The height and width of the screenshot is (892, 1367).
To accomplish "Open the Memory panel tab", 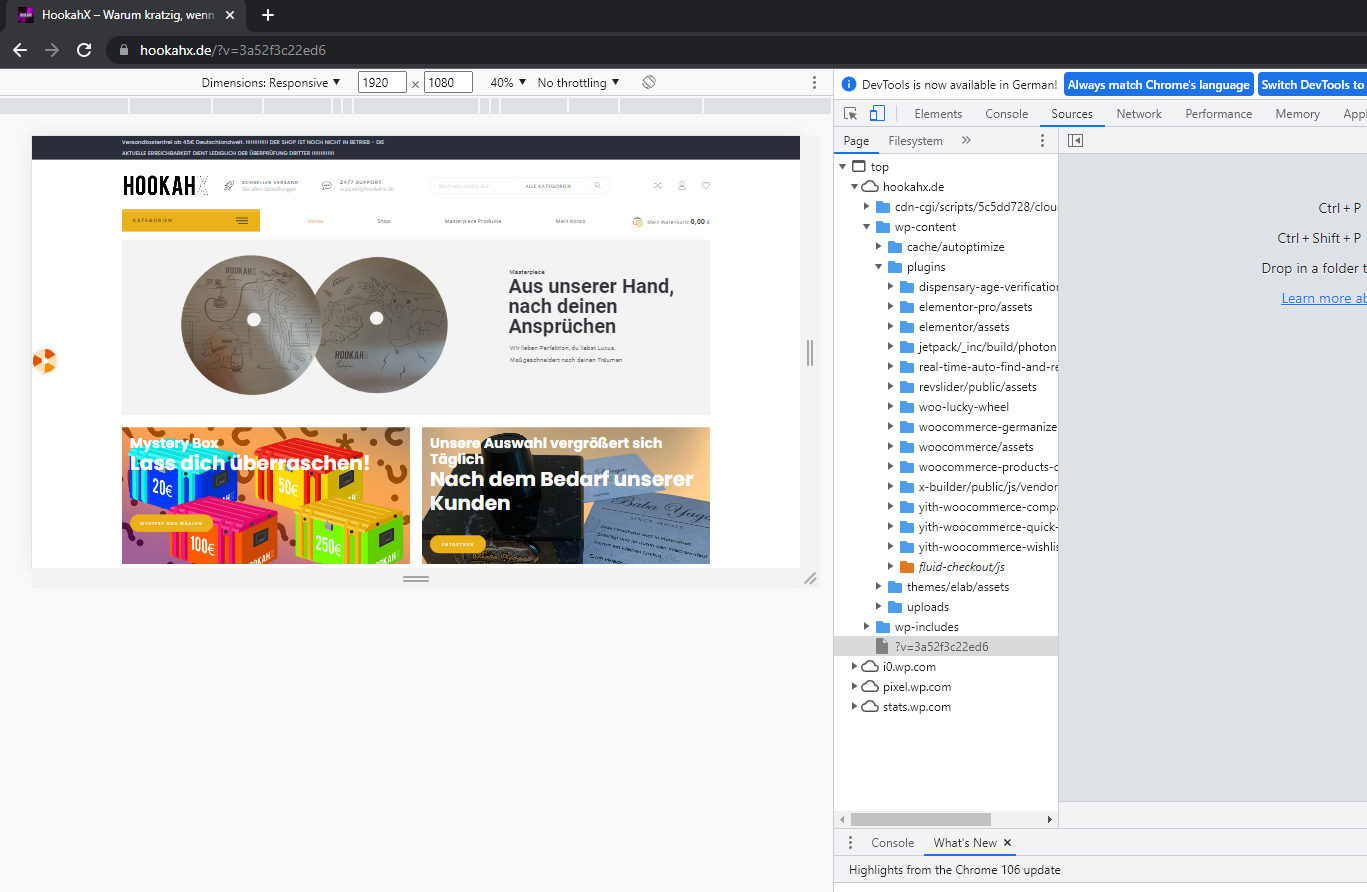I will [x=1297, y=114].
